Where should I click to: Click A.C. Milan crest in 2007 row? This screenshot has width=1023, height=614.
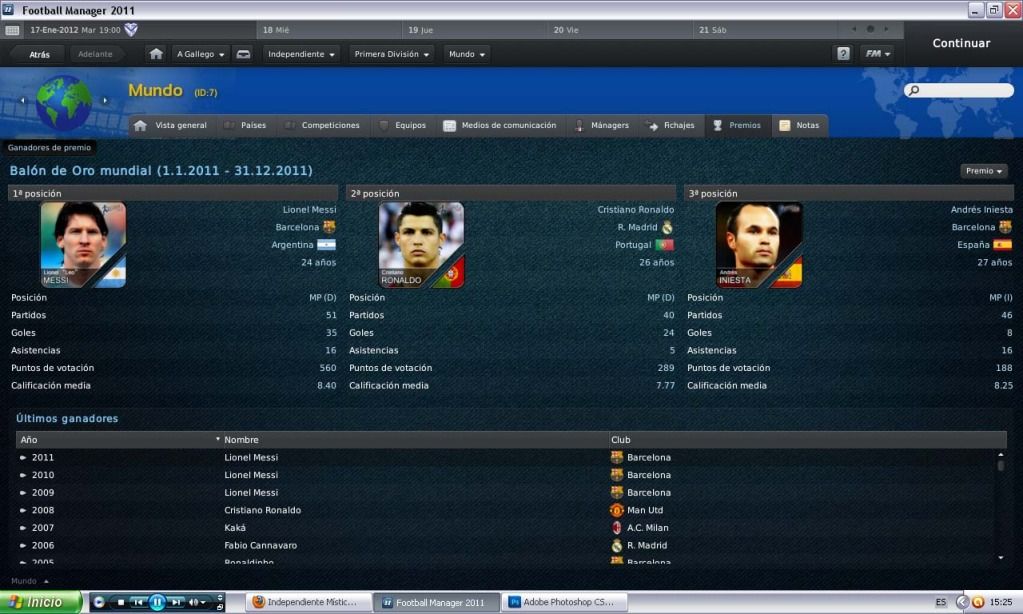tap(617, 528)
